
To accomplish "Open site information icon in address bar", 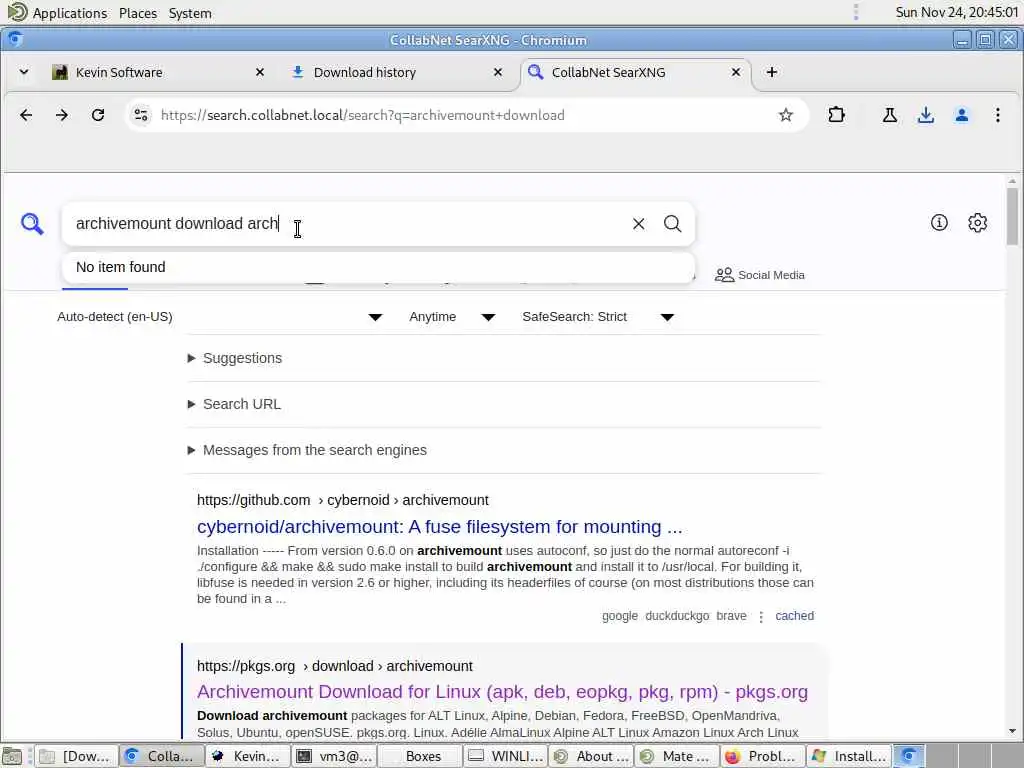I will [x=141, y=116].
